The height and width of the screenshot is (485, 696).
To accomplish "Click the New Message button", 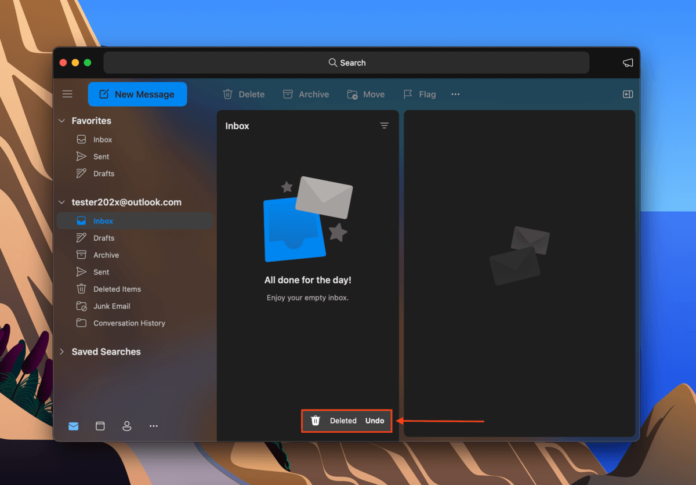I will pyautogui.click(x=137, y=94).
